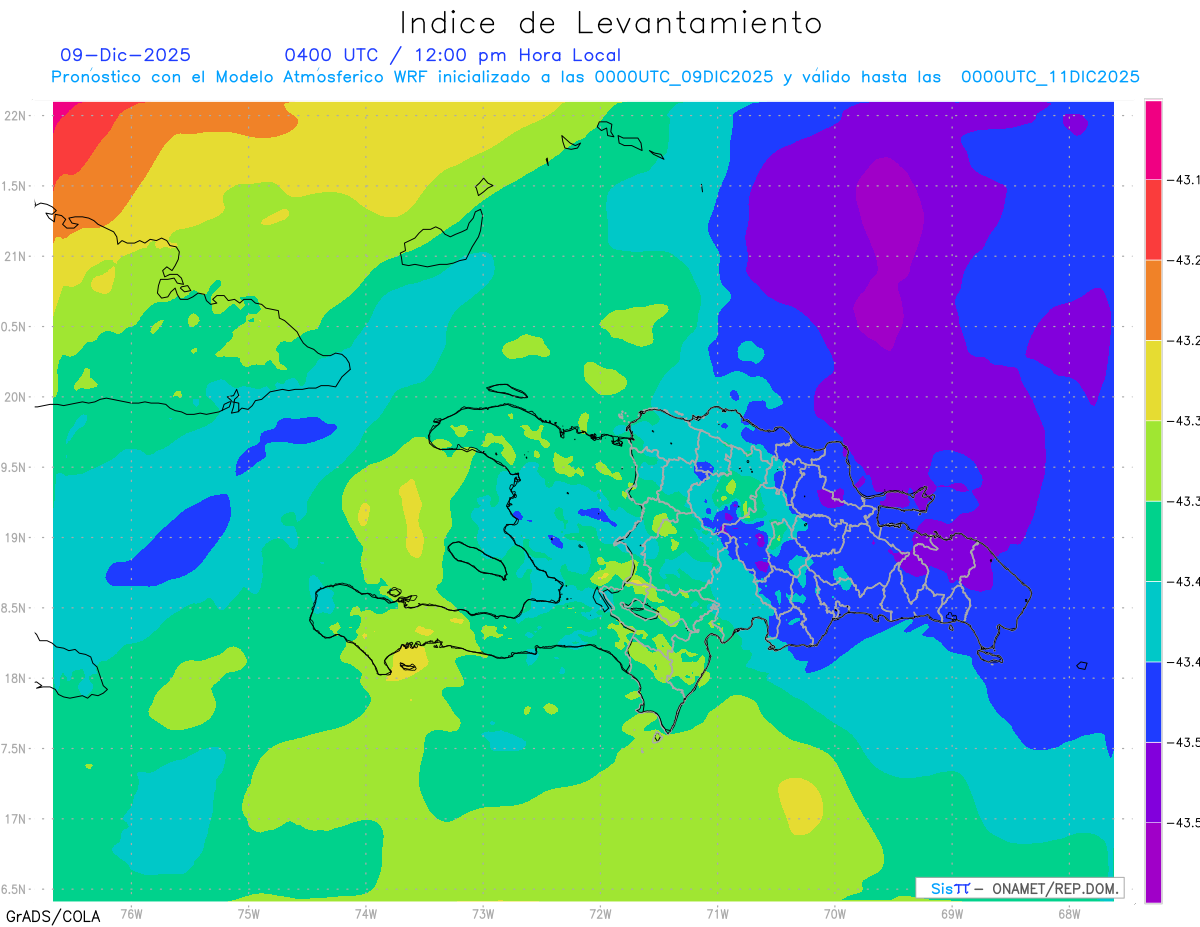Click the '75W' longitude label
Image resolution: width=1200 pixels, height=927 pixels.
pyautogui.click(x=248, y=914)
